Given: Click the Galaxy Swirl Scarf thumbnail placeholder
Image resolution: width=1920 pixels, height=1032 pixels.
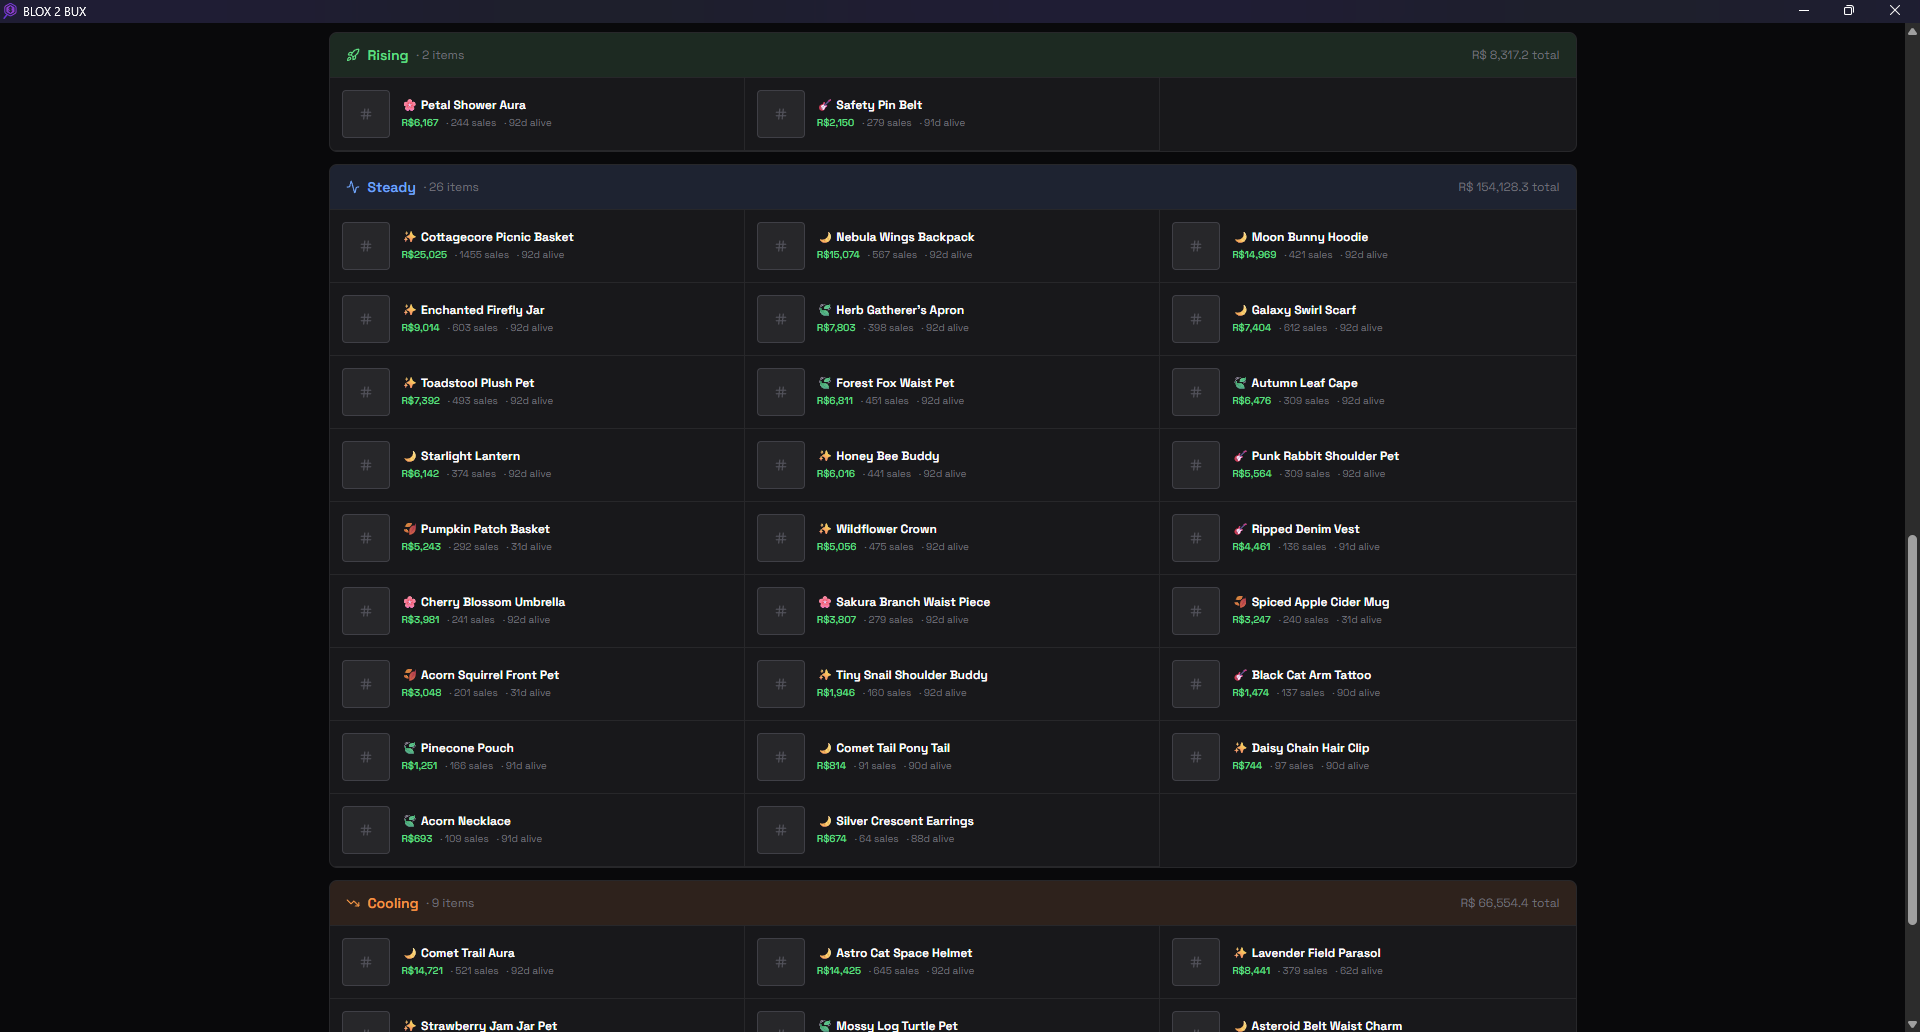Looking at the screenshot, I should point(1195,319).
